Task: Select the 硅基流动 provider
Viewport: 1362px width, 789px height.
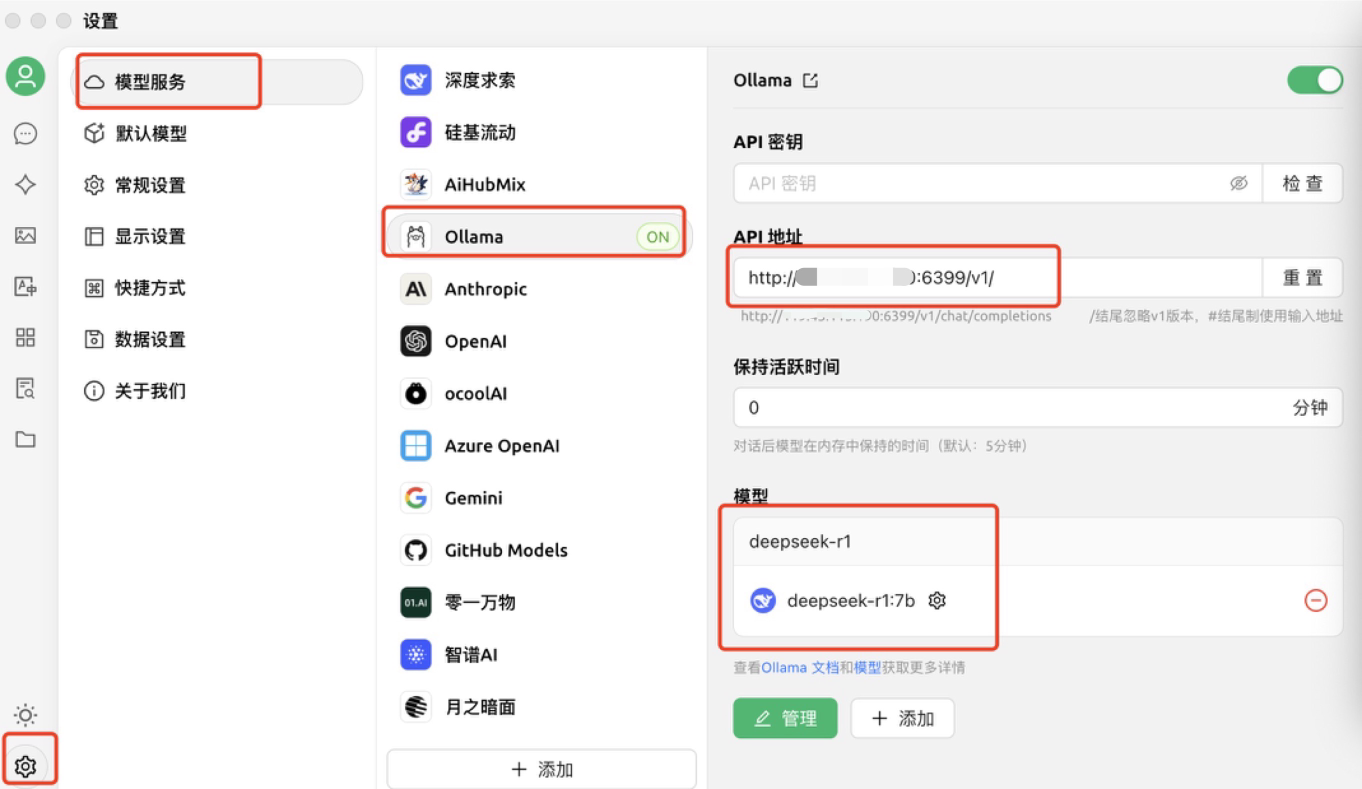Action: tap(541, 132)
